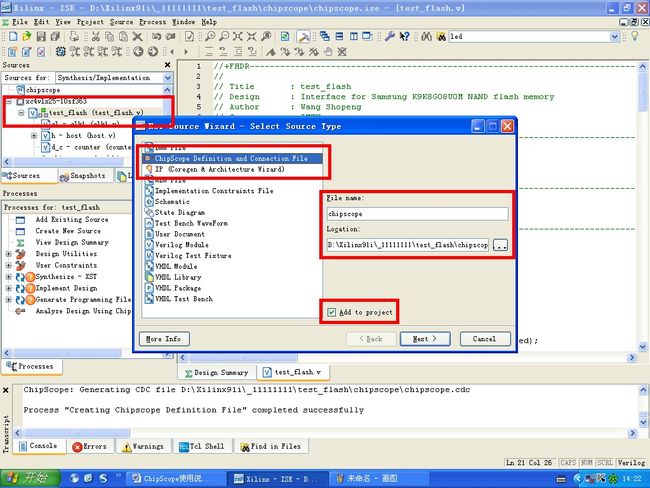Click the Next button in wizard
Image resolution: width=650 pixels, height=488 pixels.
(425, 339)
